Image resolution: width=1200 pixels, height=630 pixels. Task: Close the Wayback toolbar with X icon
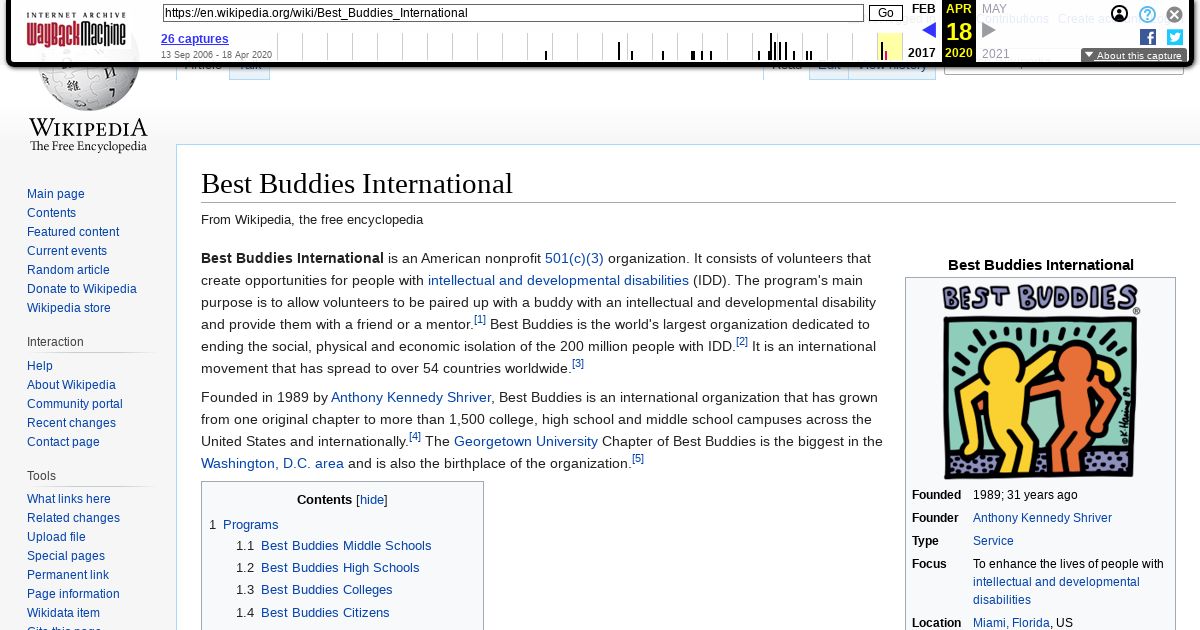[x=1175, y=14]
